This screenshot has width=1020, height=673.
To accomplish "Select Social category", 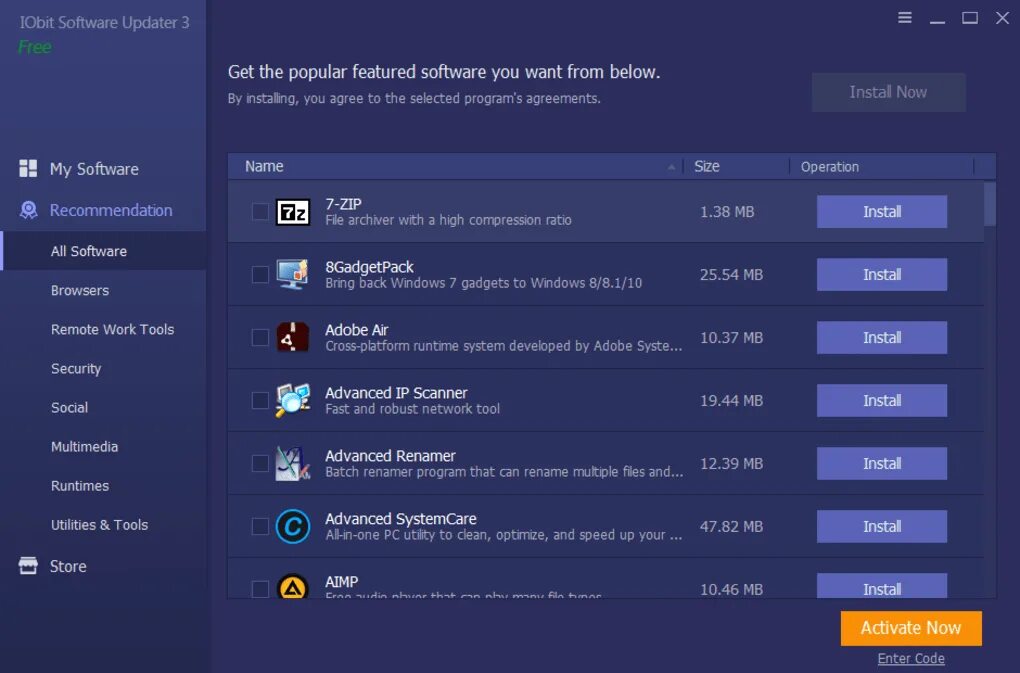I will tap(70, 407).
